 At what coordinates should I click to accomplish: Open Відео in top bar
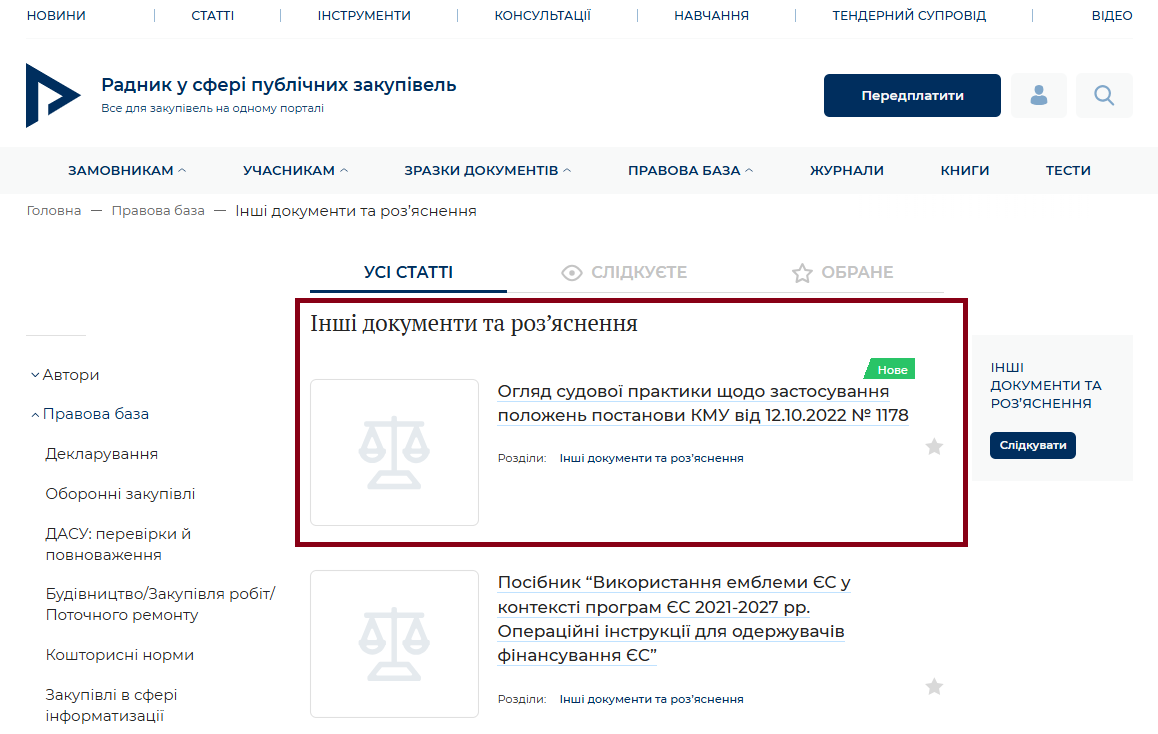pyautogui.click(x=1111, y=16)
